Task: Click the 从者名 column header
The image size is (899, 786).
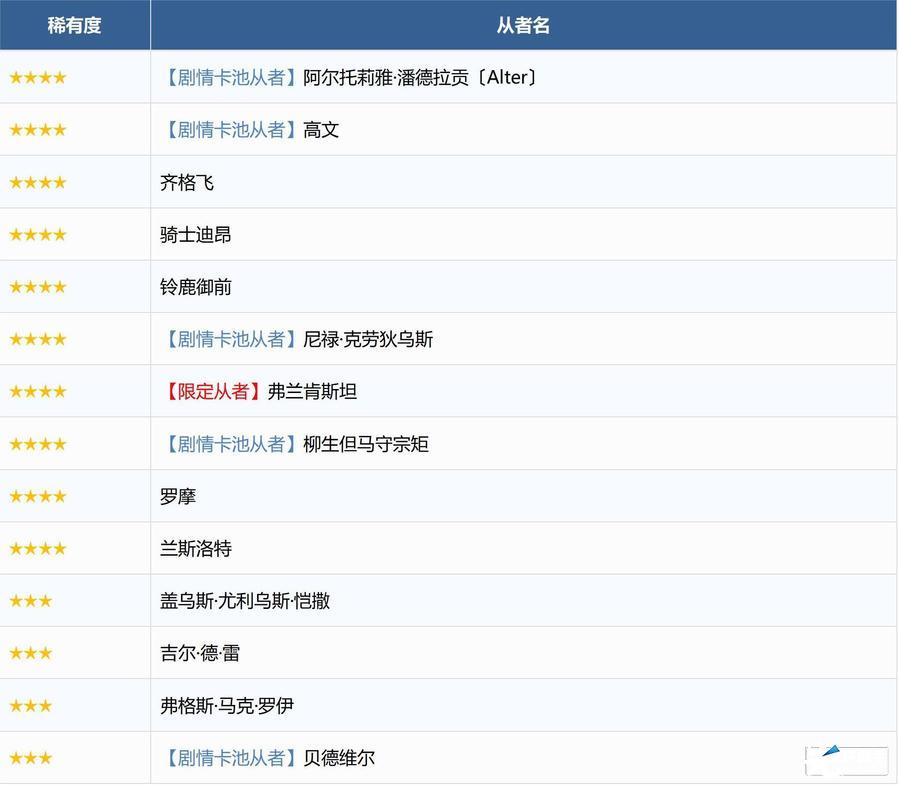Action: (523, 25)
